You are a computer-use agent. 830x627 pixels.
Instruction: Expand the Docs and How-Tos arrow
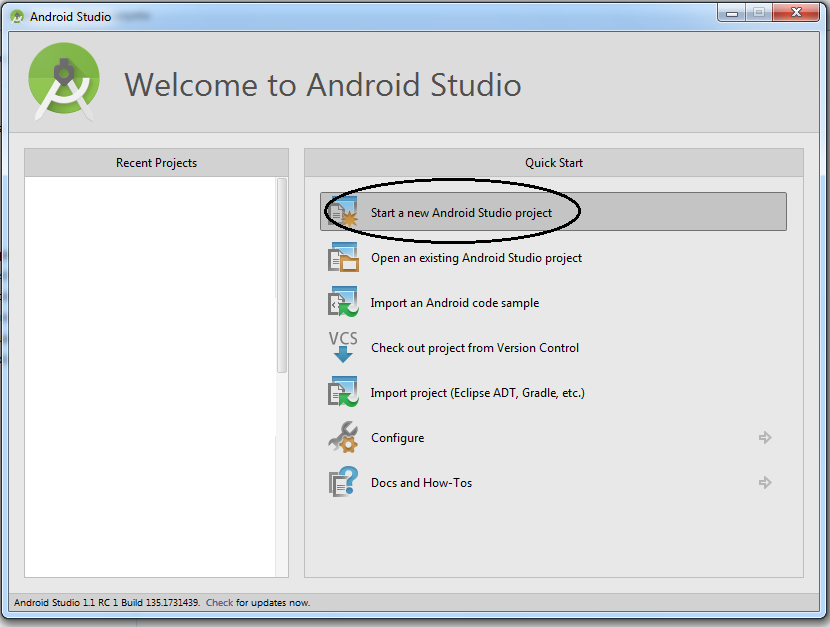coord(765,483)
